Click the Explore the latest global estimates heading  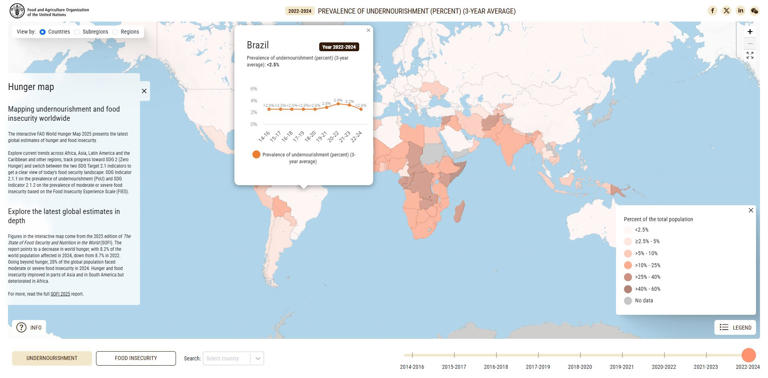tap(64, 216)
